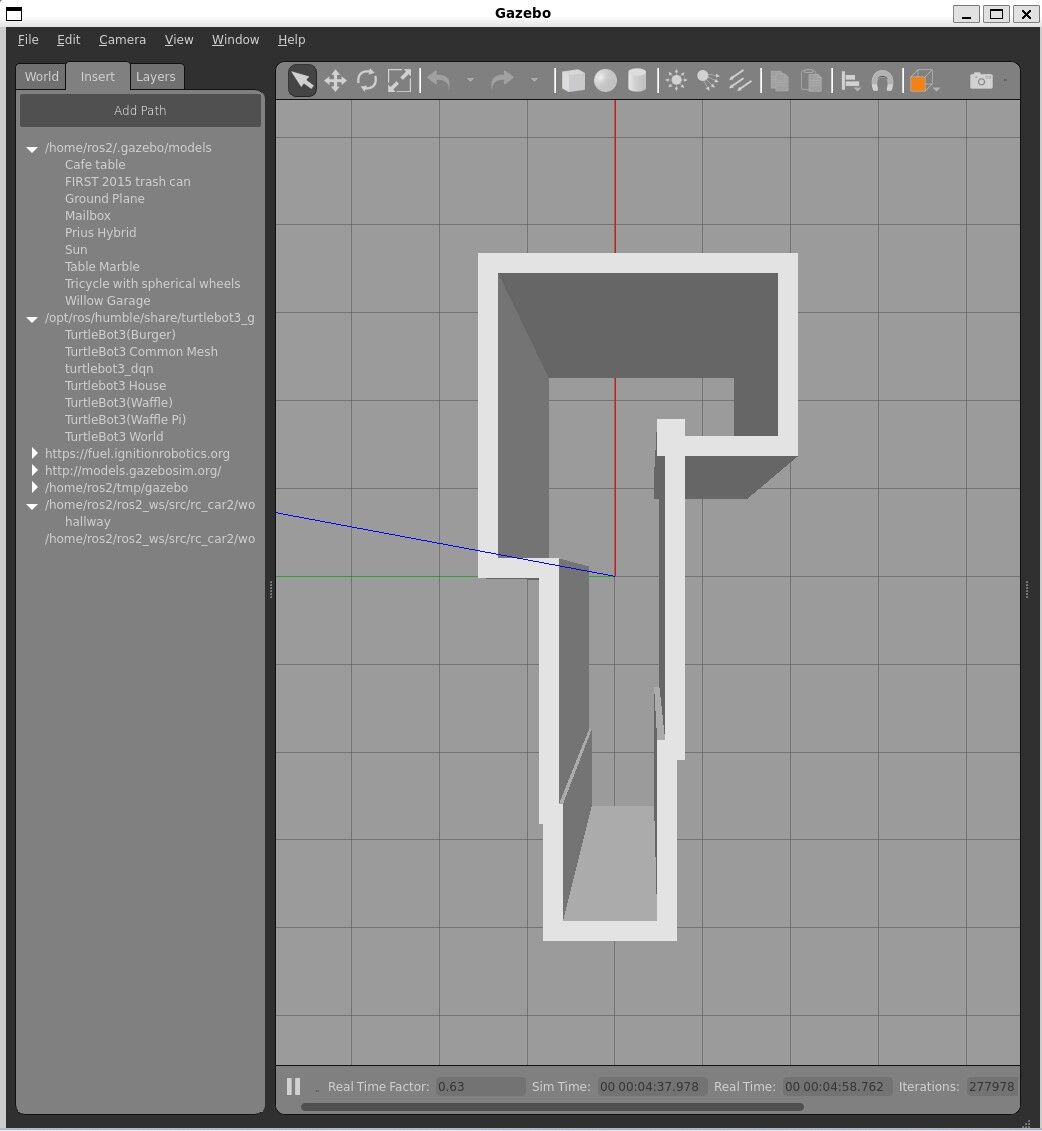Activate the selection arrow tool
The image size is (1042, 1131).
click(302, 80)
